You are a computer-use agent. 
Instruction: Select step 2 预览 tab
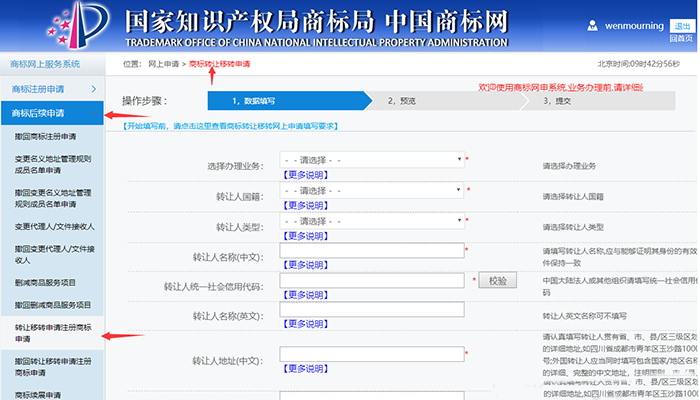(x=401, y=101)
